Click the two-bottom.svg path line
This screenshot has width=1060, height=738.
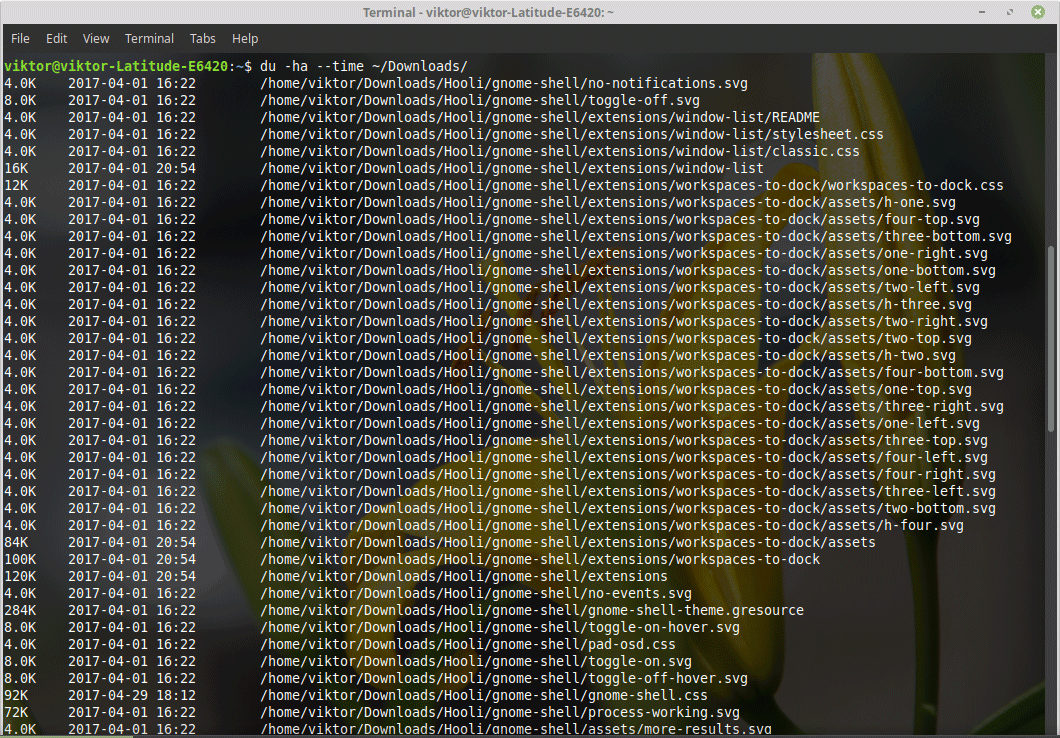[628, 508]
